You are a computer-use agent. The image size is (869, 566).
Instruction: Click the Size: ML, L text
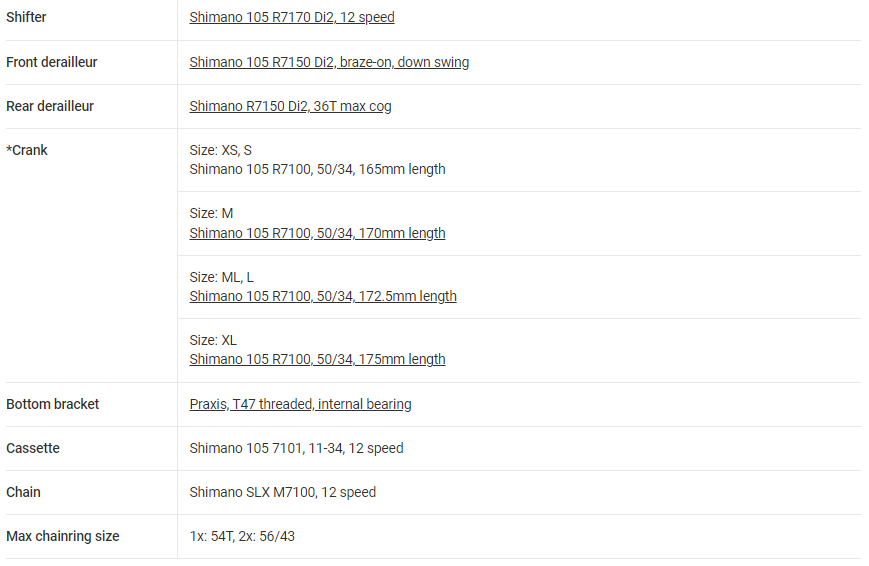tap(222, 277)
